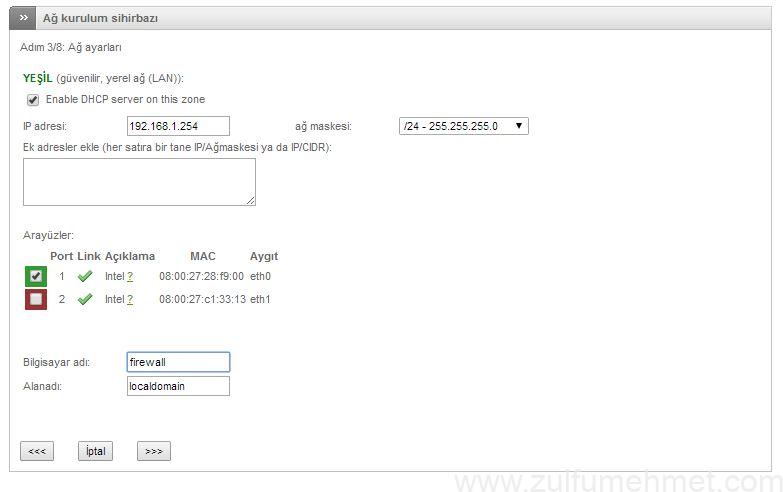Click the double-arrow icon in wizard header
The width and height of the screenshot is (783, 492).
(x=23, y=18)
